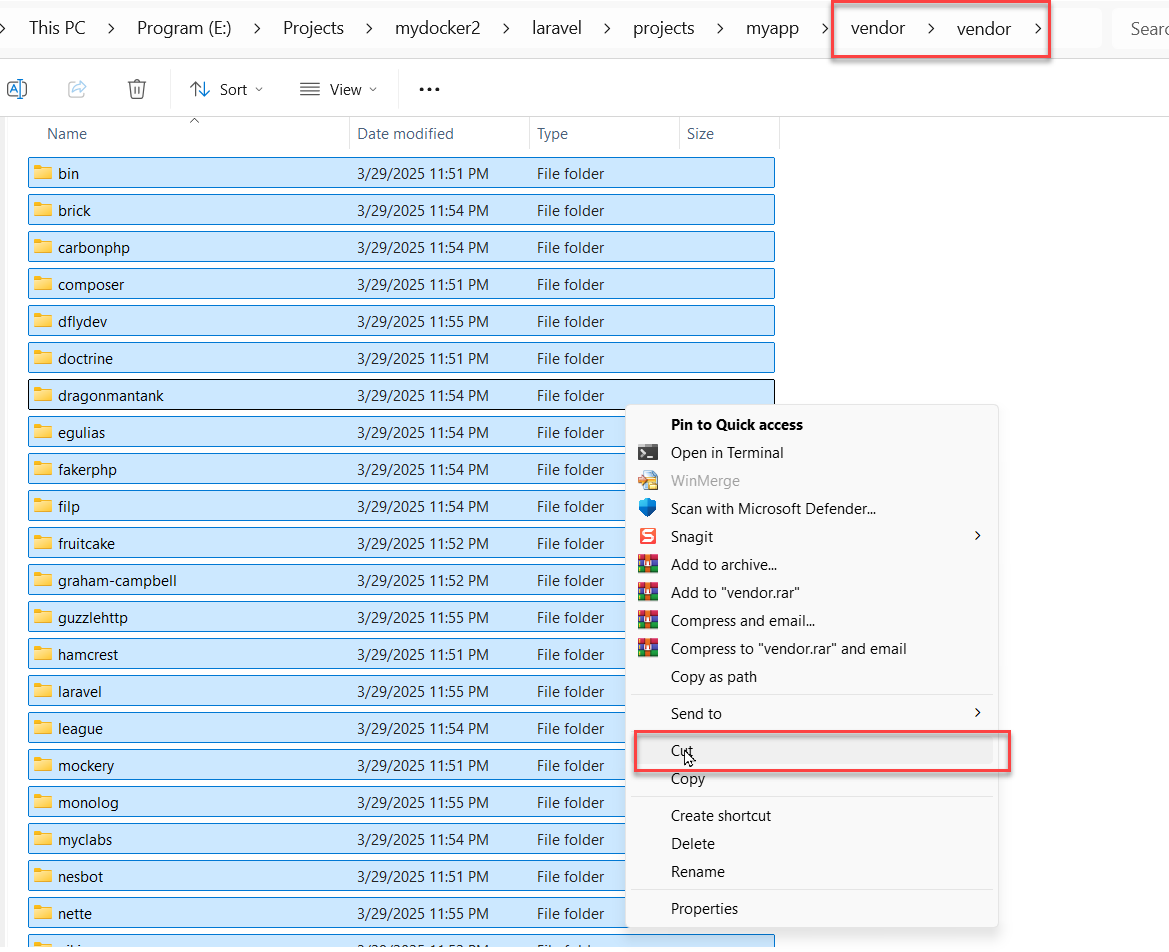Click the folder icon of dflydev
1169x952 pixels.
tap(43, 321)
